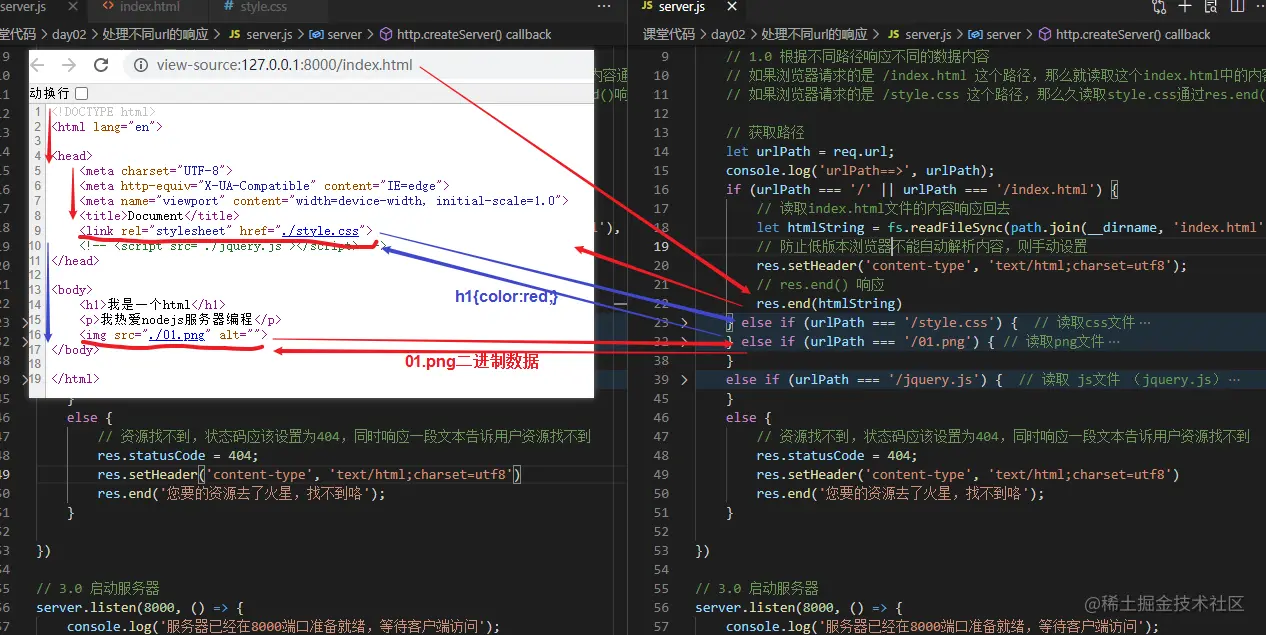Open More Actions menu in left editor
This screenshot has height=635, width=1266.
tap(603, 6)
